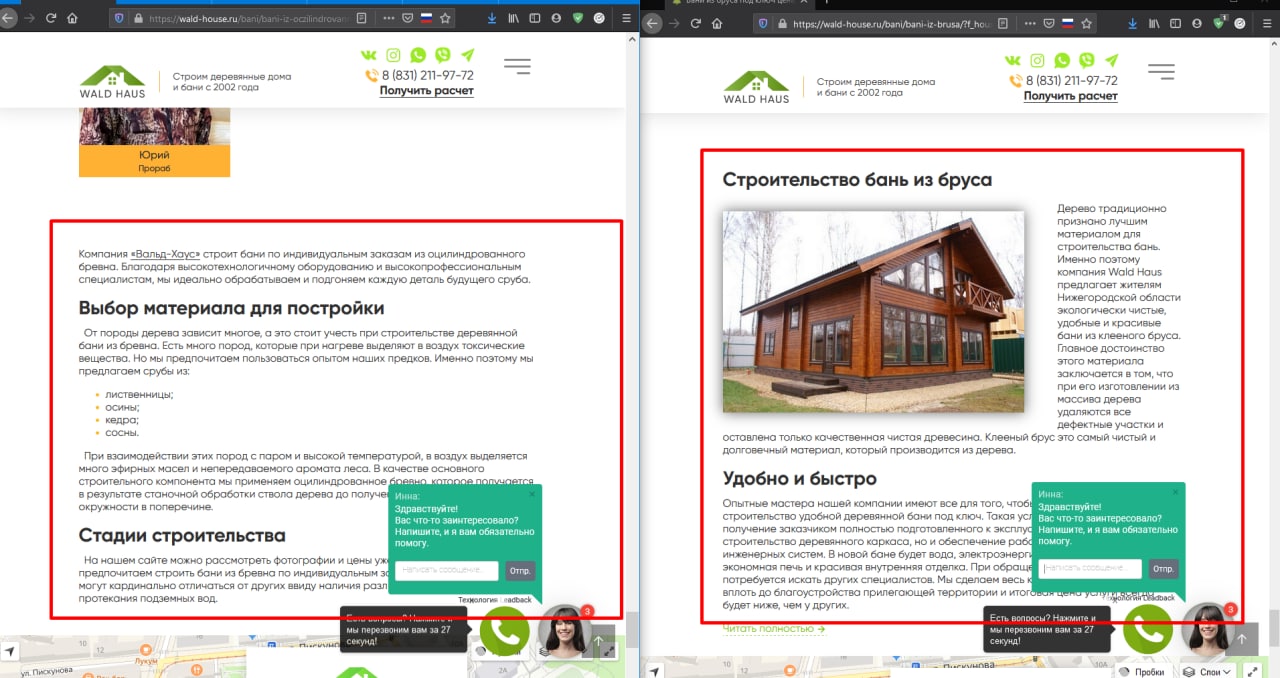The height and width of the screenshot is (678, 1280).
Task: Open the Telegram icon on the left page
Action: [467, 56]
